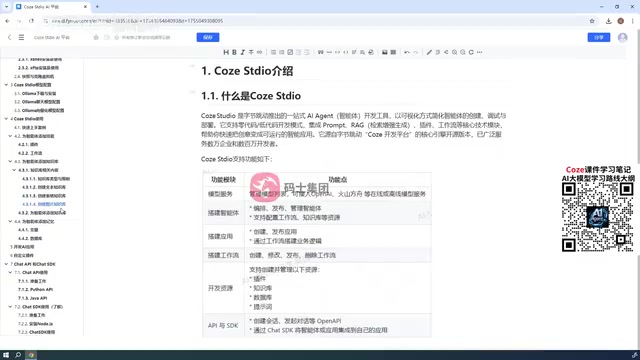Undo the last edit
Screen dimensions: 640x360
(x=407, y=52)
